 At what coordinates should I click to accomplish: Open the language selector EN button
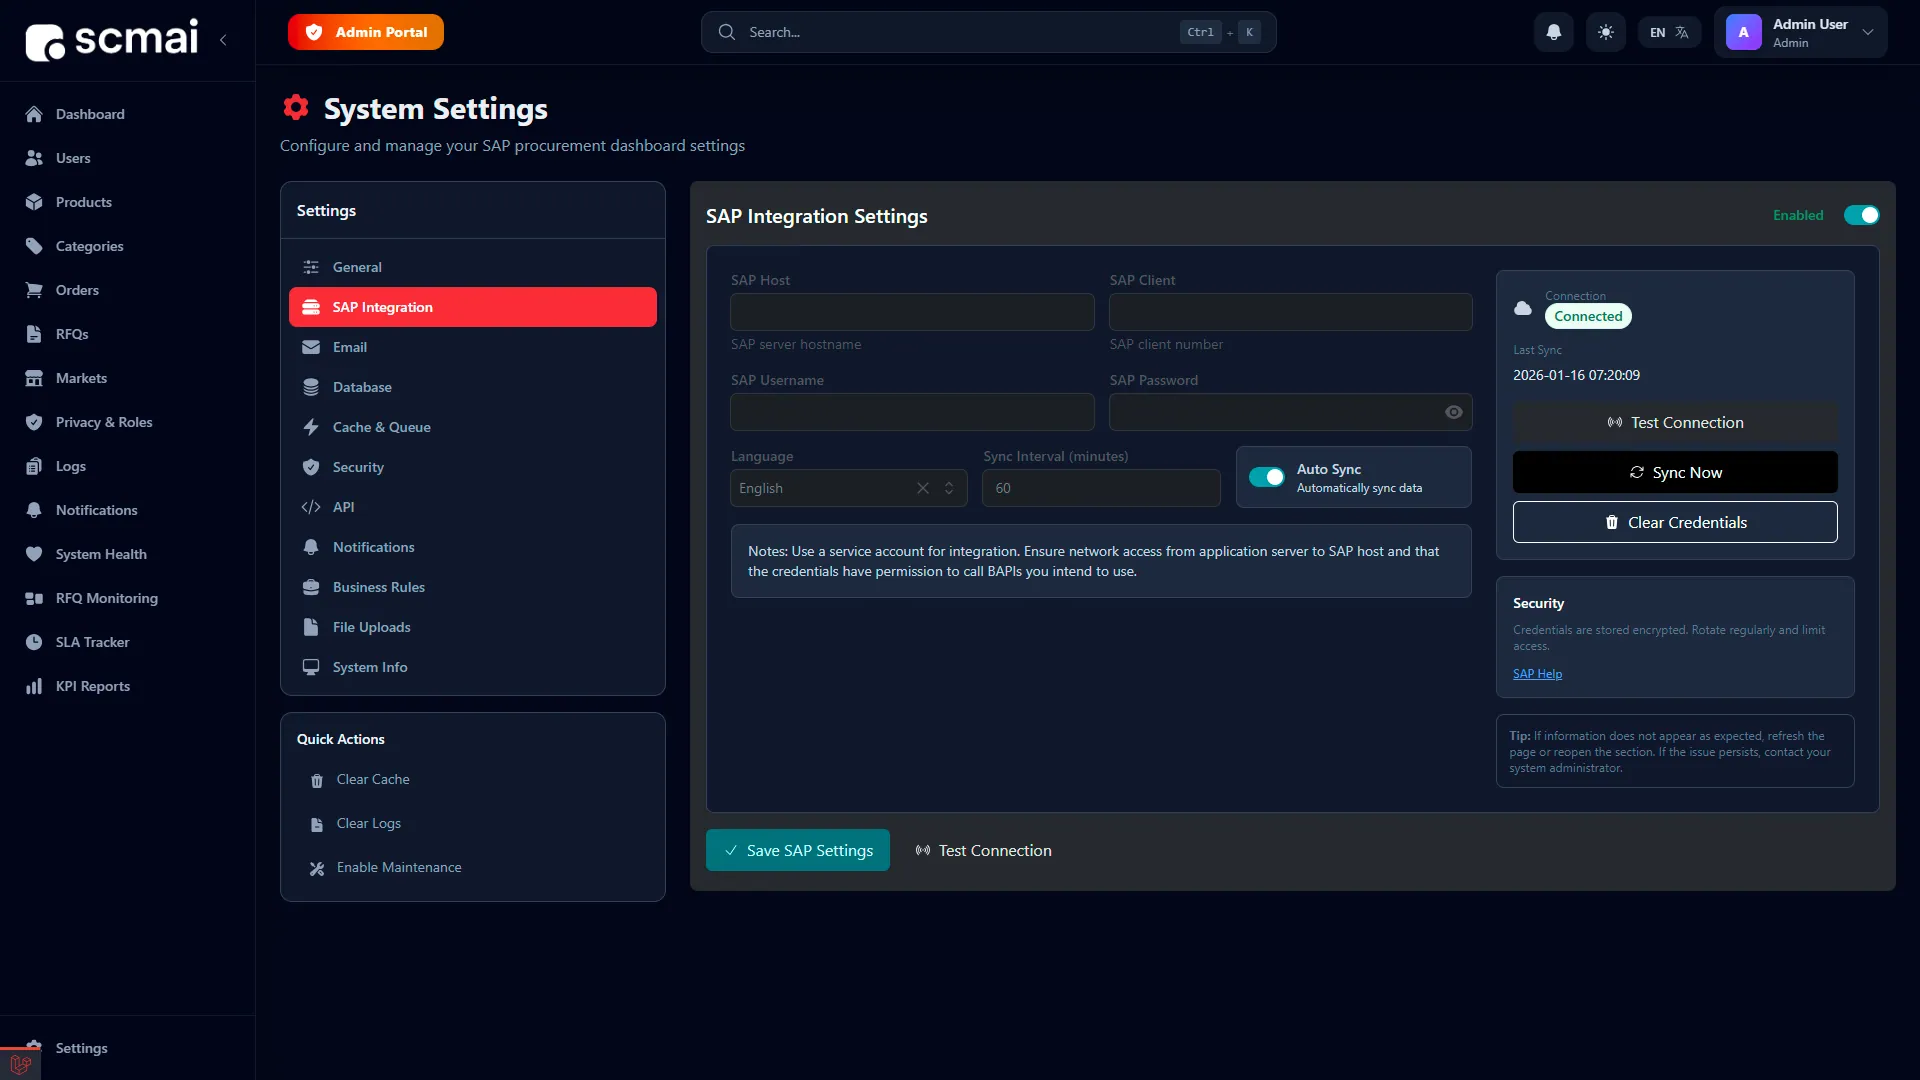(x=1669, y=32)
